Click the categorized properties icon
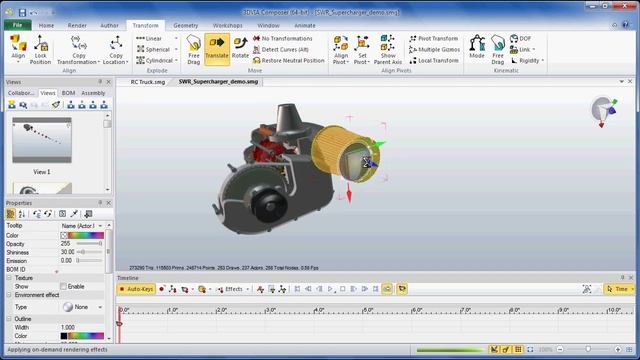Image resolution: width=640 pixels, height=360 pixels. click(x=11, y=214)
